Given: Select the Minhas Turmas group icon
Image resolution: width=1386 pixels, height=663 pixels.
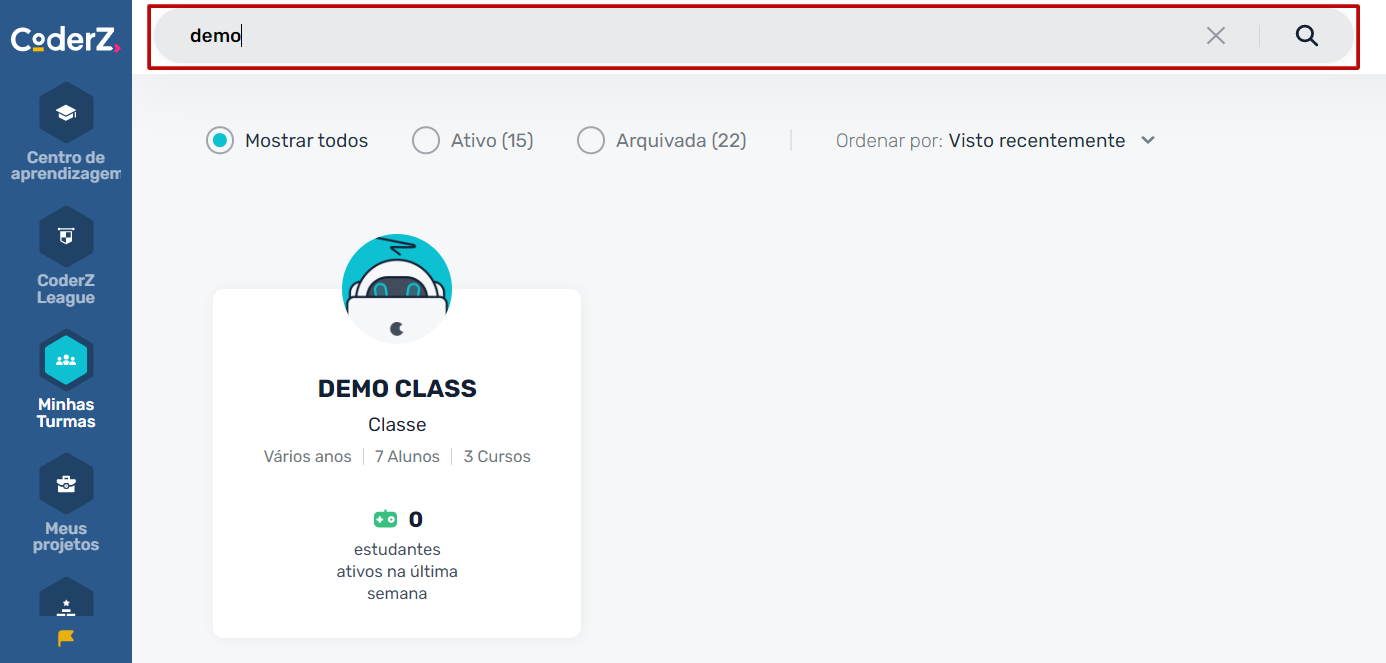Looking at the screenshot, I should click(66, 360).
